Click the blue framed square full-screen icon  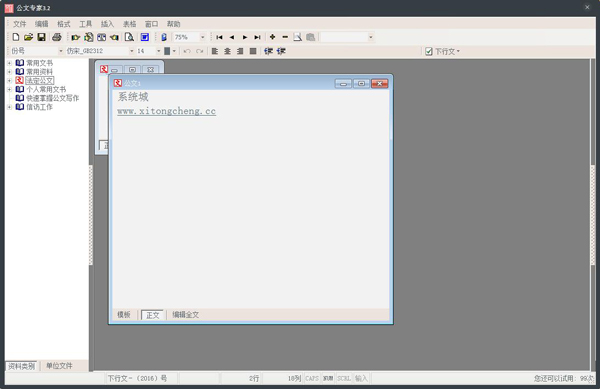pos(145,37)
